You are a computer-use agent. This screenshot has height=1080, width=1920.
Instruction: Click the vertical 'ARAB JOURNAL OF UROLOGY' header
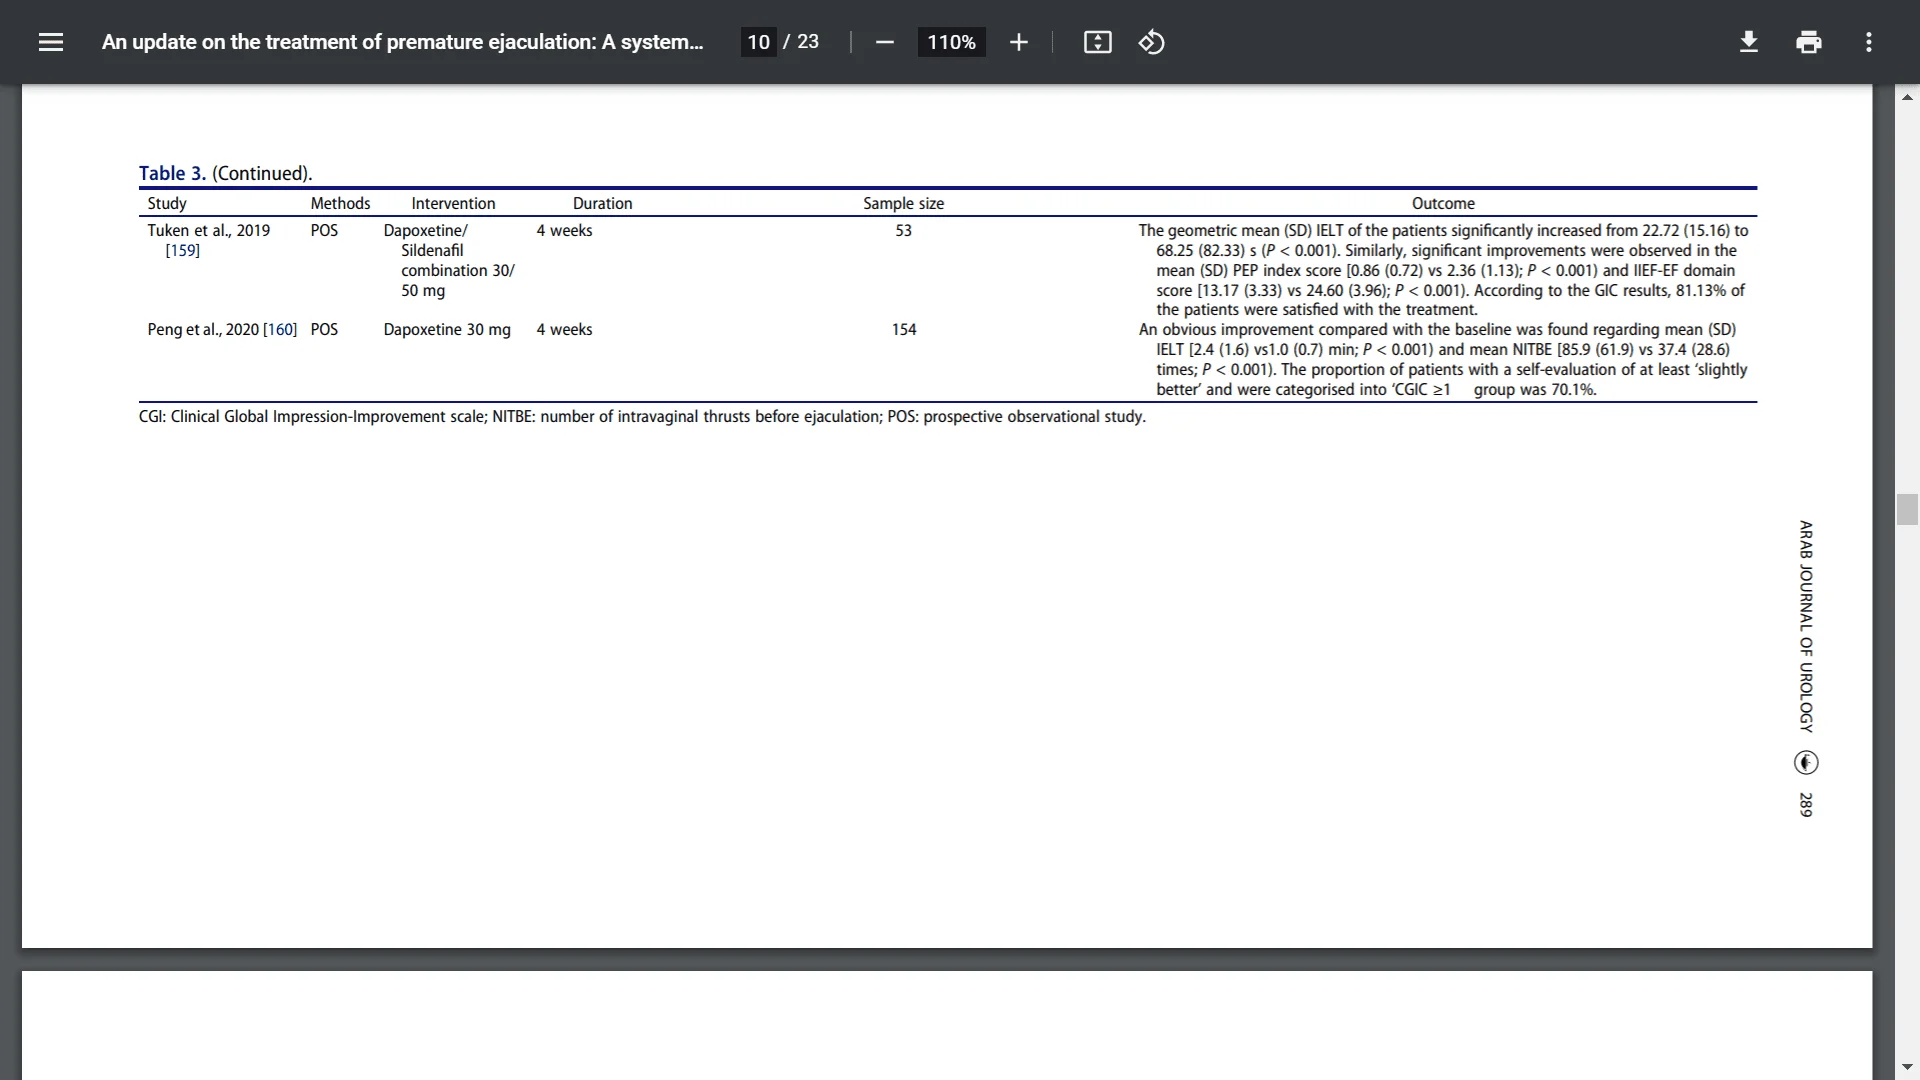(1806, 626)
